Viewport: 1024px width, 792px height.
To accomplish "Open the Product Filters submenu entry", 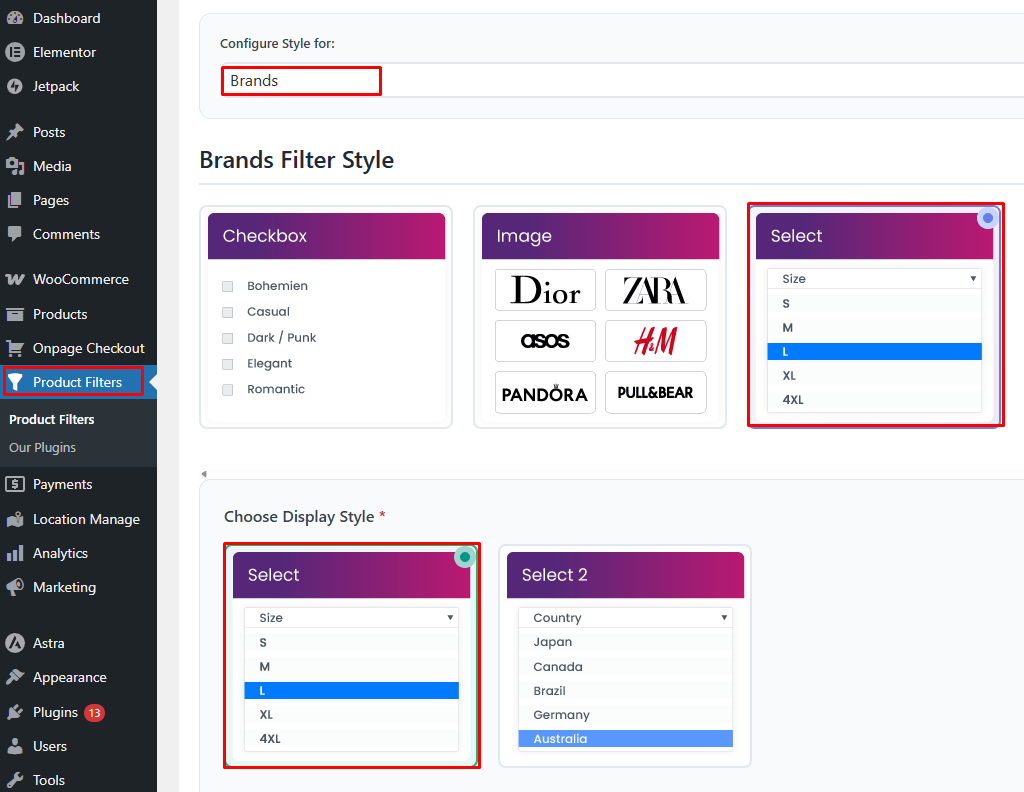I will click(52, 419).
